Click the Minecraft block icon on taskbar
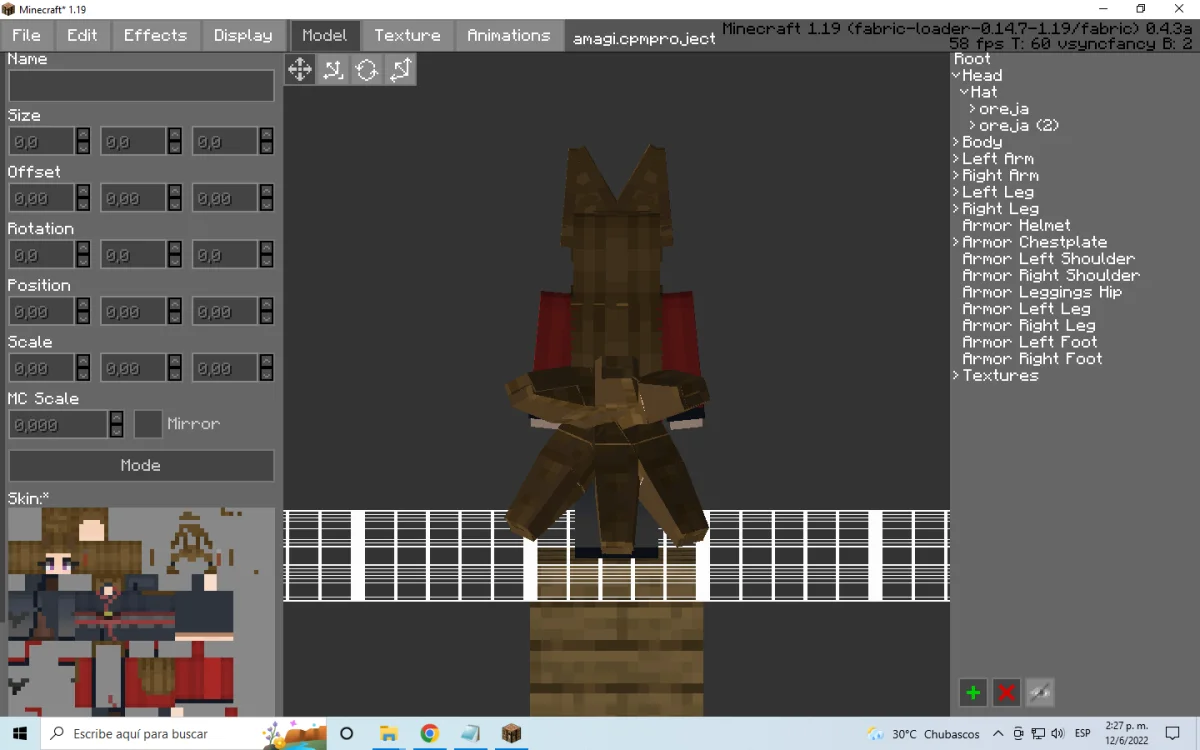Image resolution: width=1200 pixels, height=750 pixels. click(x=511, y=733)
